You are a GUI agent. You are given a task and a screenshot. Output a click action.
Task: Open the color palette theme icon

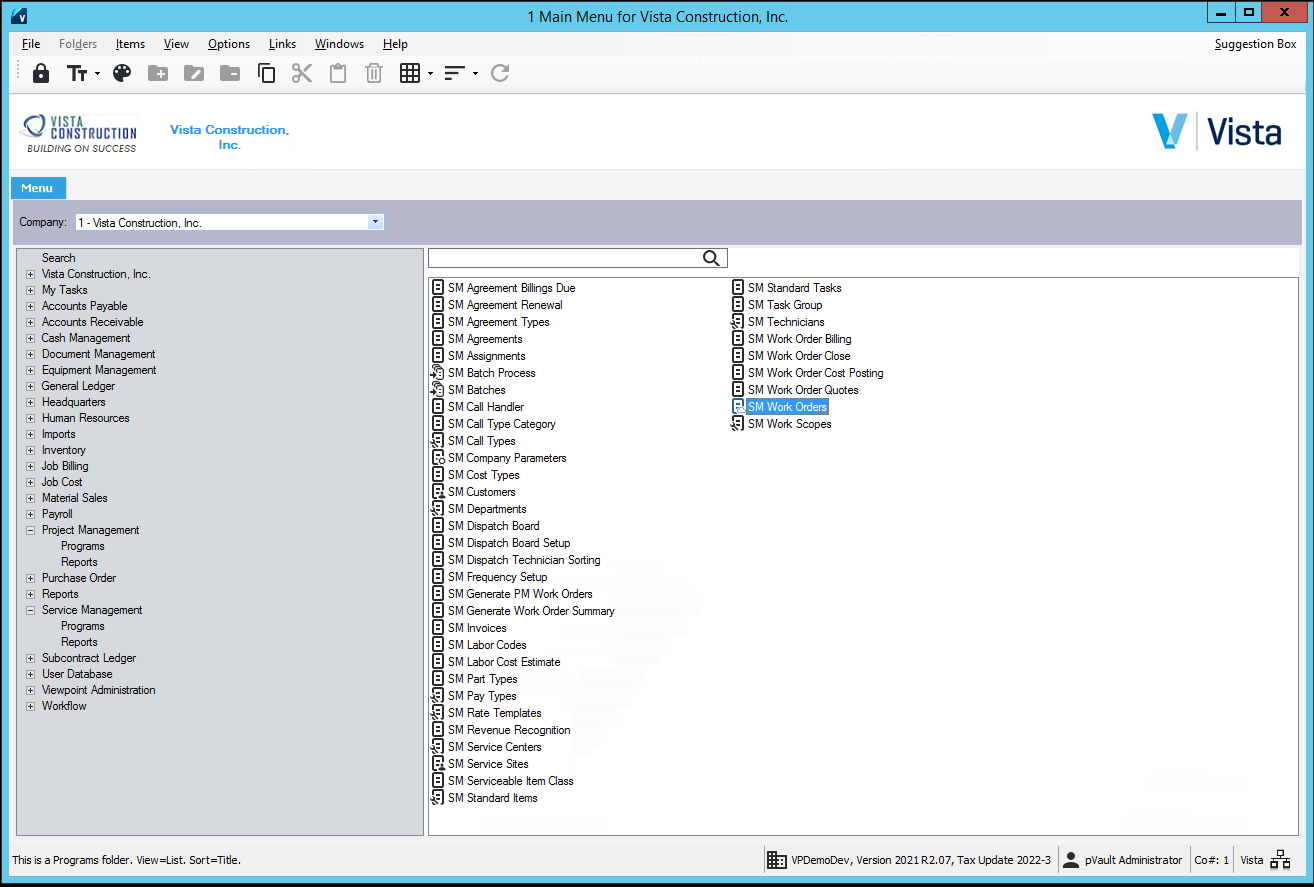(x=122, y=73)
